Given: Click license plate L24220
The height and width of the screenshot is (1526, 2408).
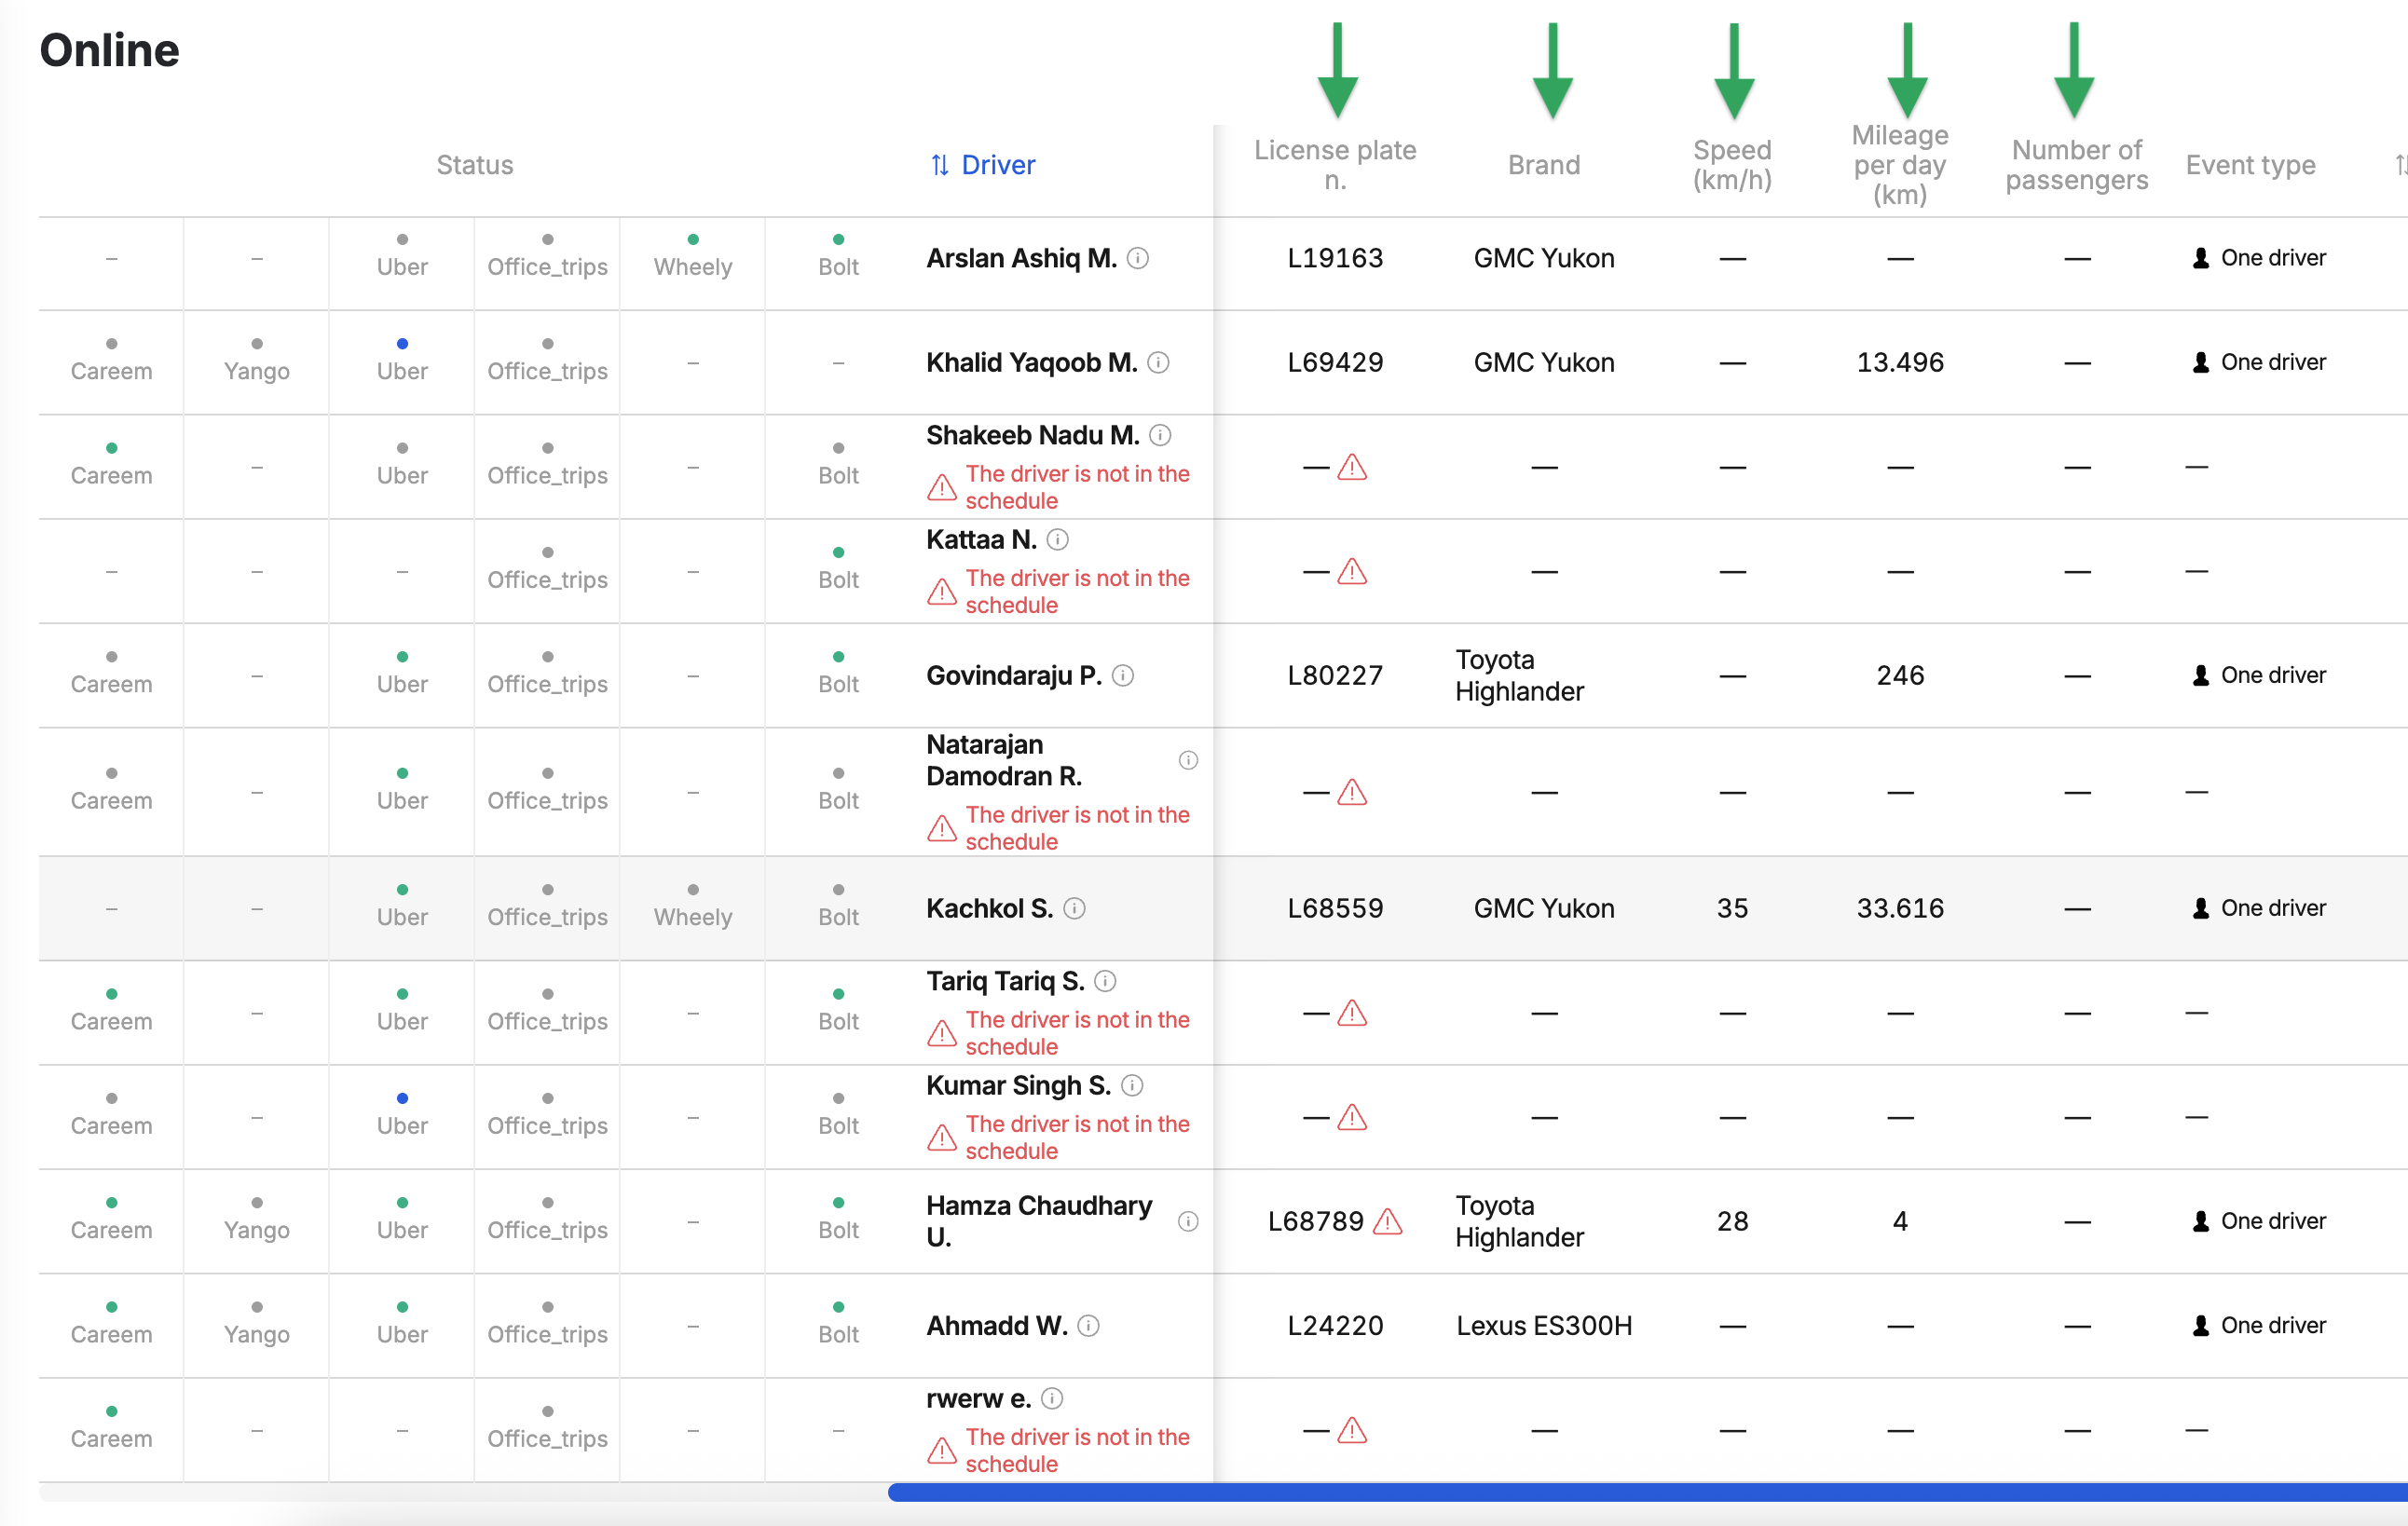Looking at the screenshot, I should click(x=1335, y=1325).
